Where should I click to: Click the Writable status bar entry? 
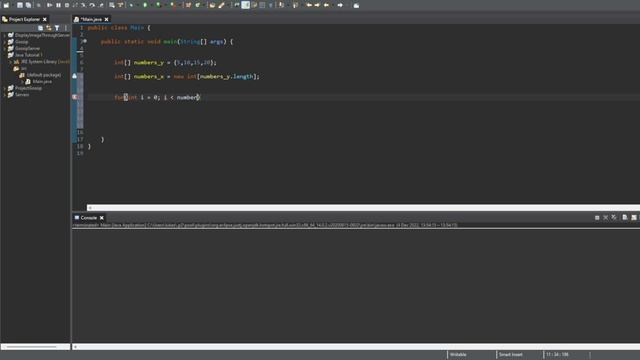point(458,355)
